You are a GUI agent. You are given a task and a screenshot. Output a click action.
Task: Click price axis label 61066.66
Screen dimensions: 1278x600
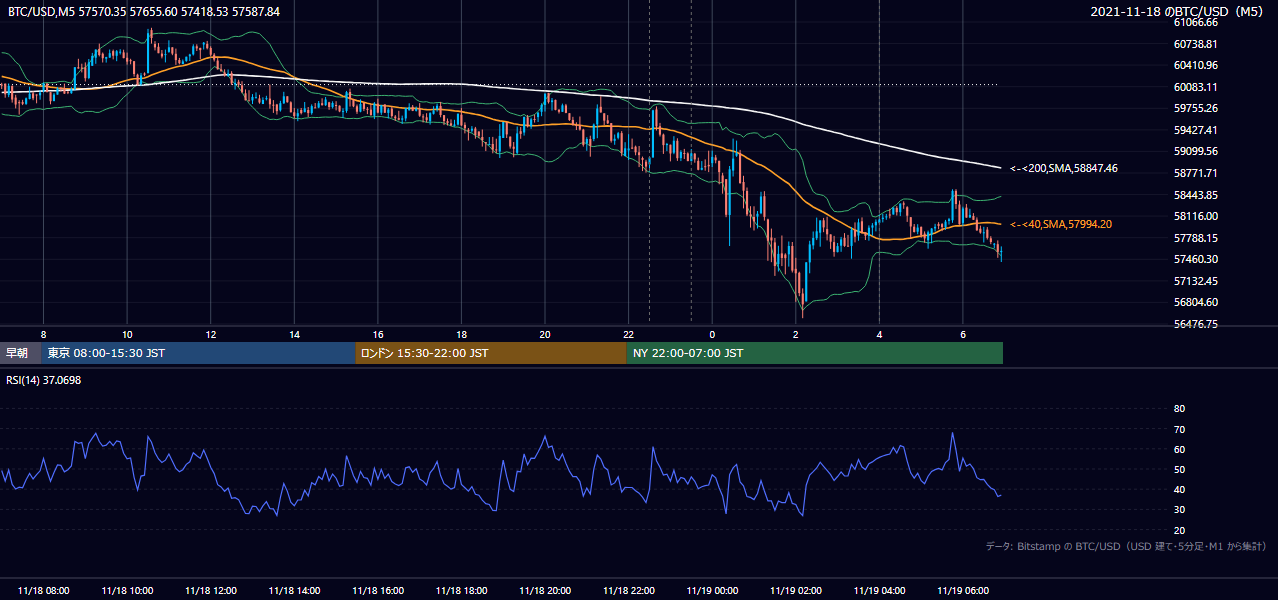click(x=1195, y=22)
